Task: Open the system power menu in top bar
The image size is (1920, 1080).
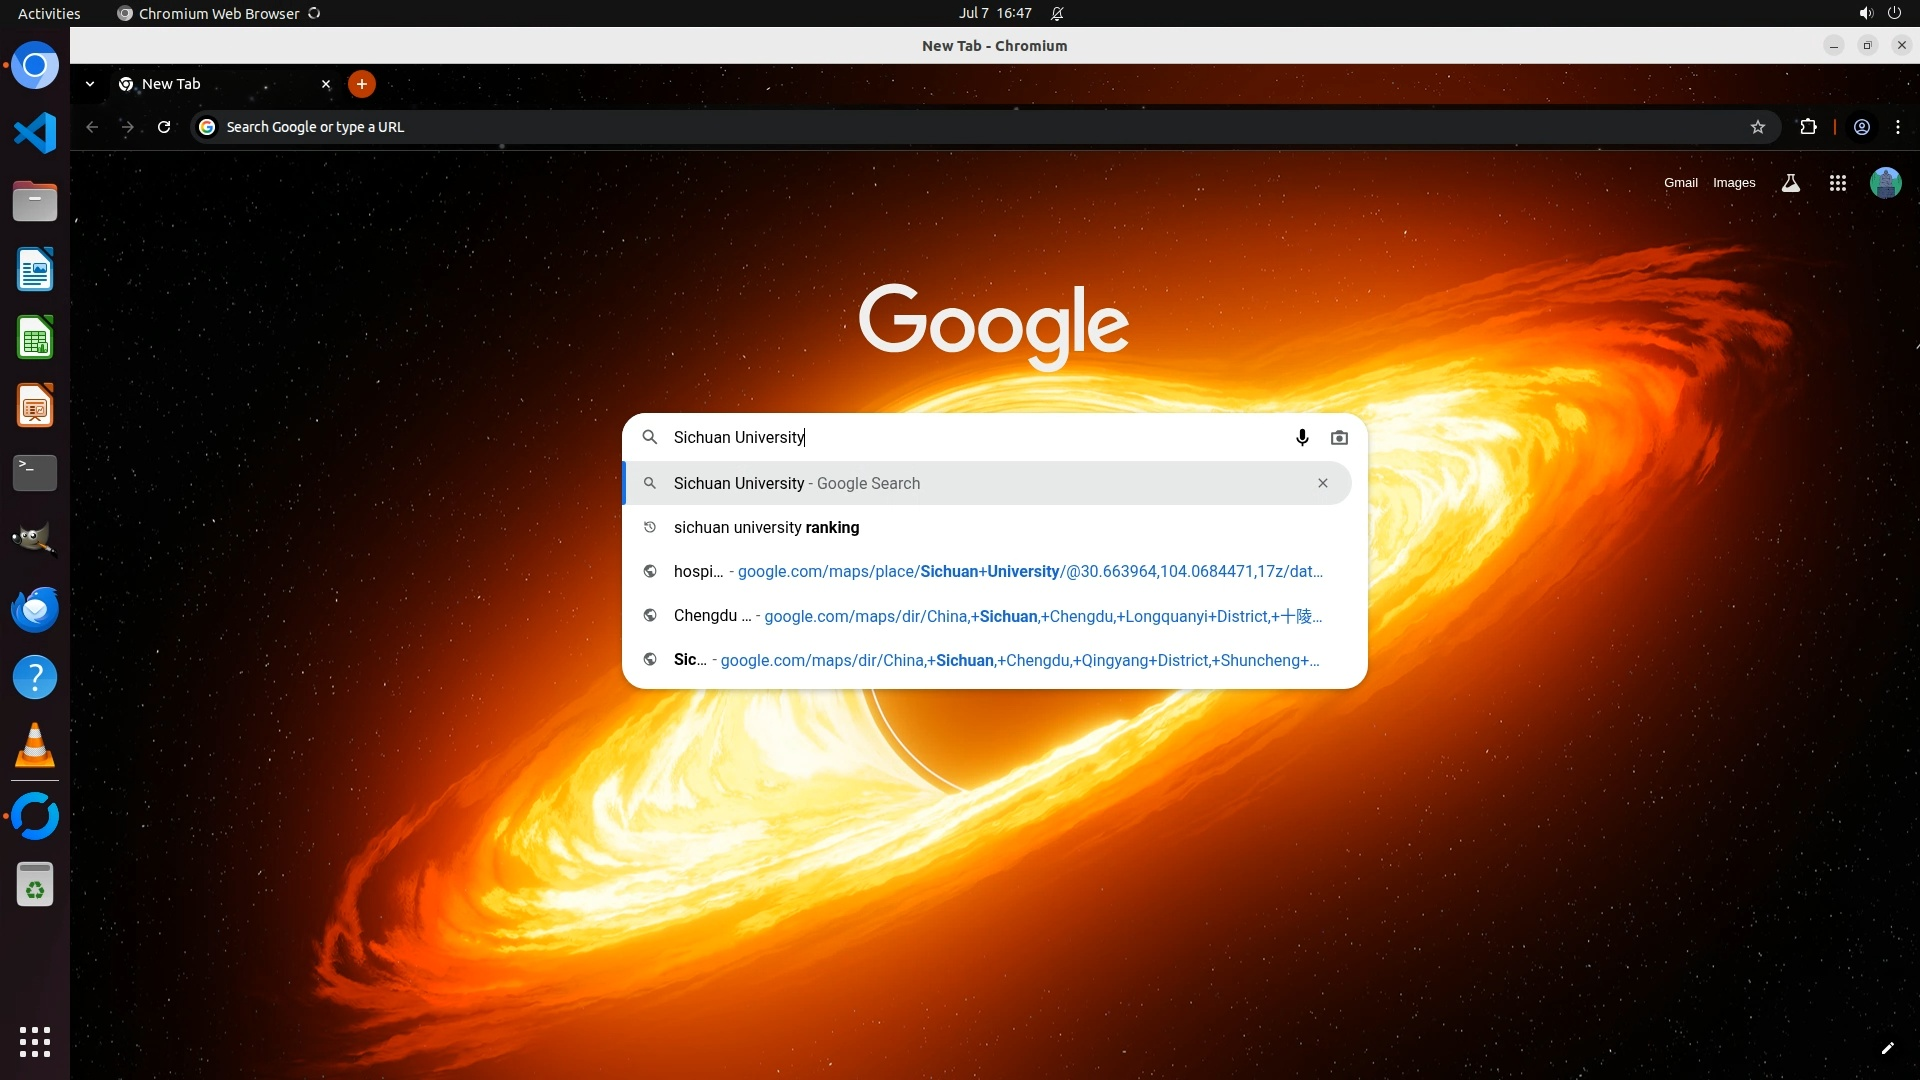Action: click(1893, 13)
